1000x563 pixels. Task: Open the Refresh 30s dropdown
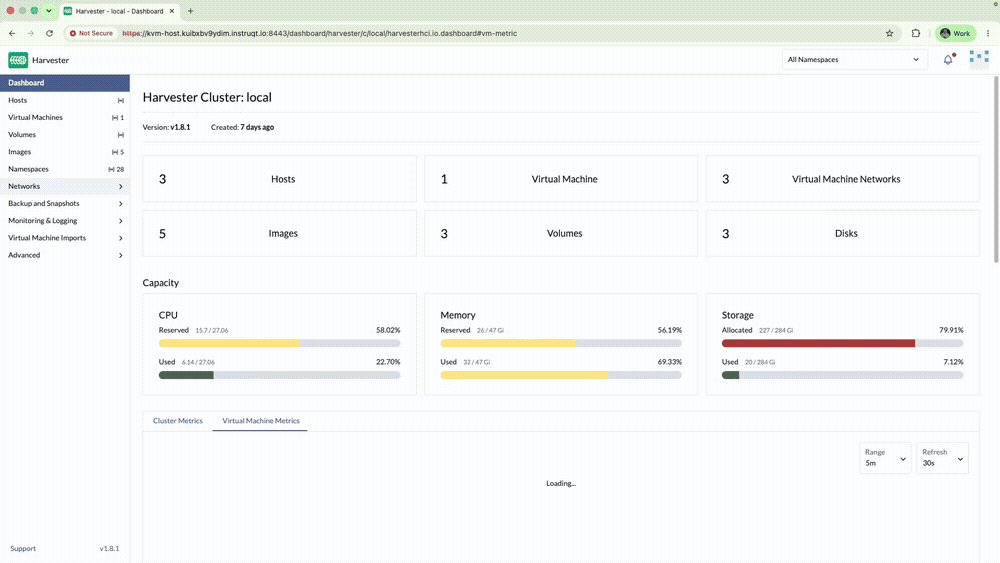pyautogui.click(x=943, y=458)
